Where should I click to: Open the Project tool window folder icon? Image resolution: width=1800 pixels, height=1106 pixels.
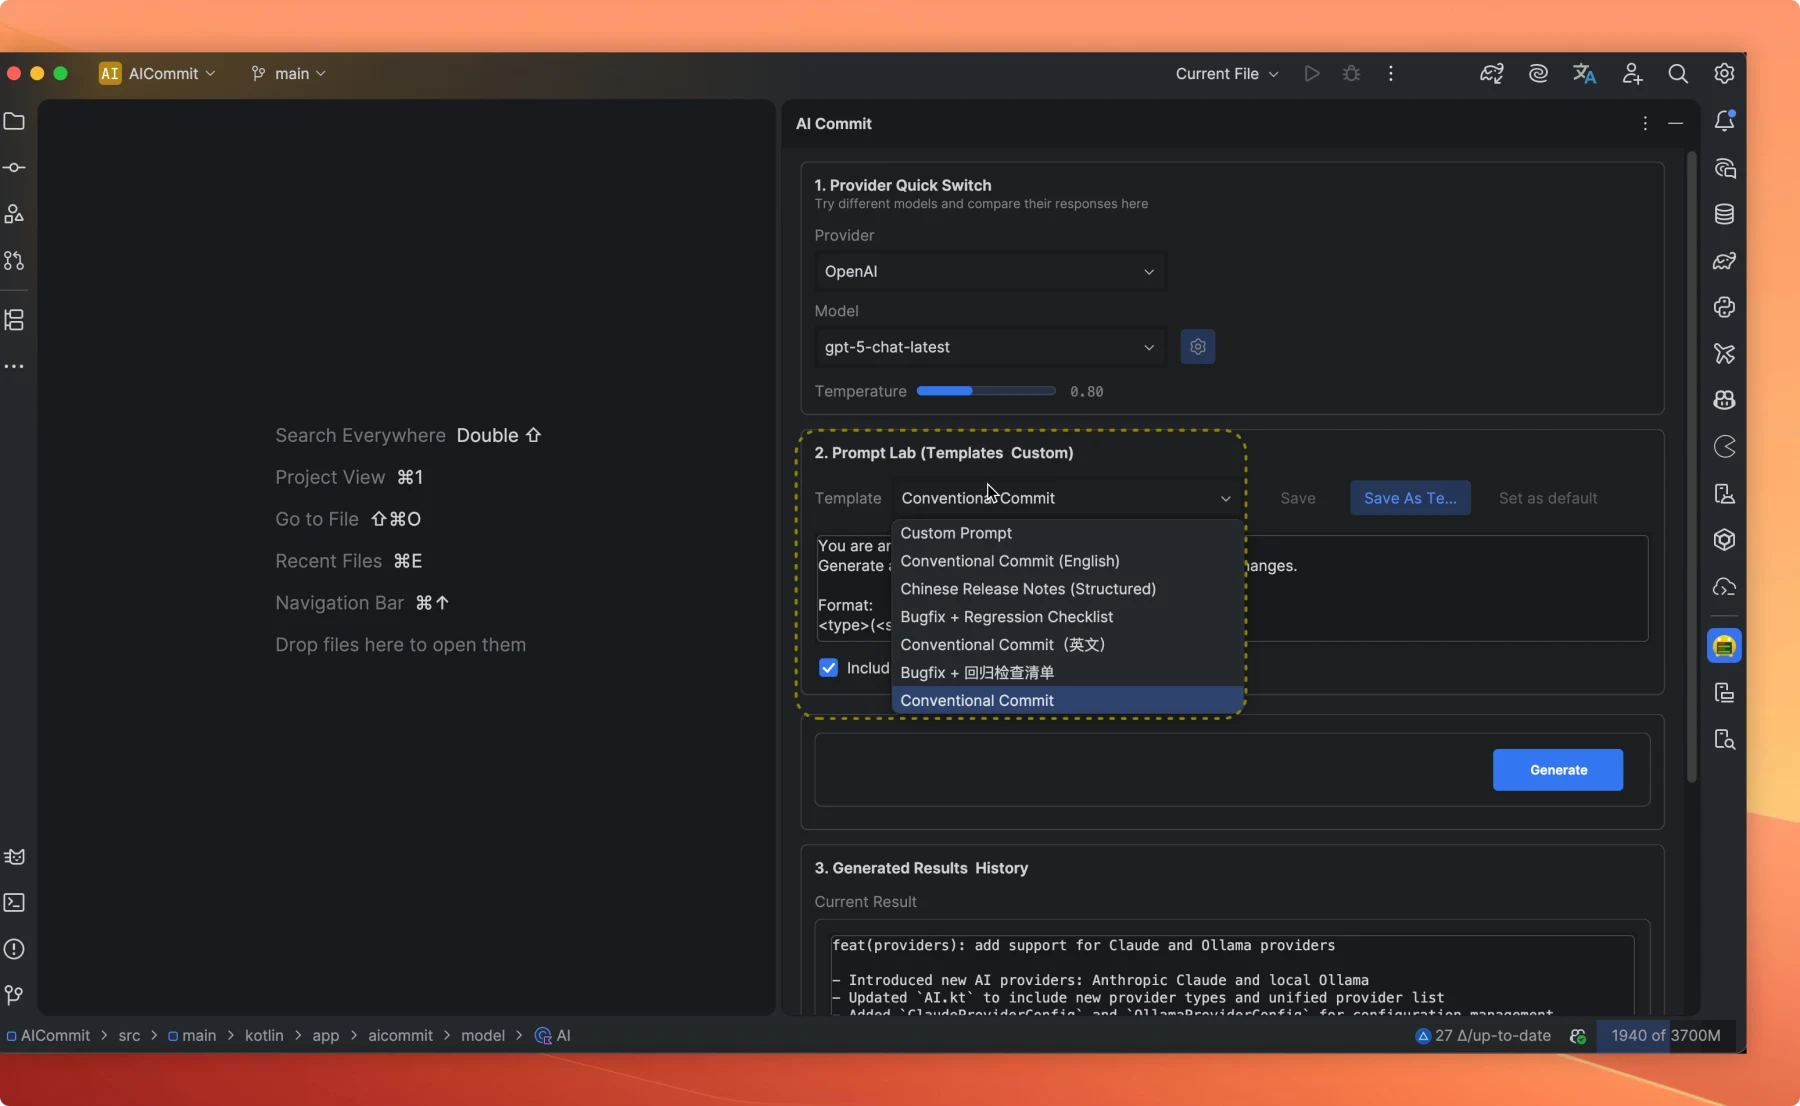pos(16,121)
